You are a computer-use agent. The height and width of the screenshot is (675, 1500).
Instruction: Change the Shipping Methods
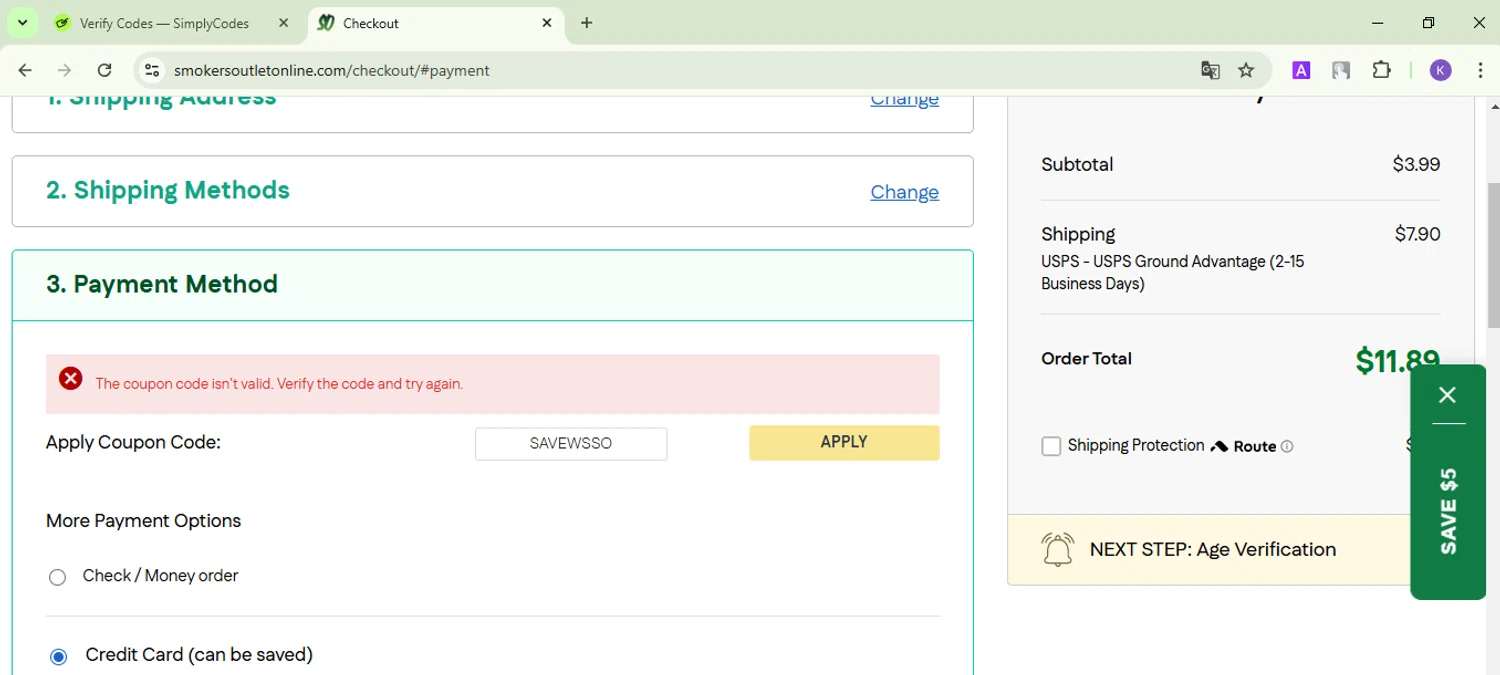[x=904, y=192]
